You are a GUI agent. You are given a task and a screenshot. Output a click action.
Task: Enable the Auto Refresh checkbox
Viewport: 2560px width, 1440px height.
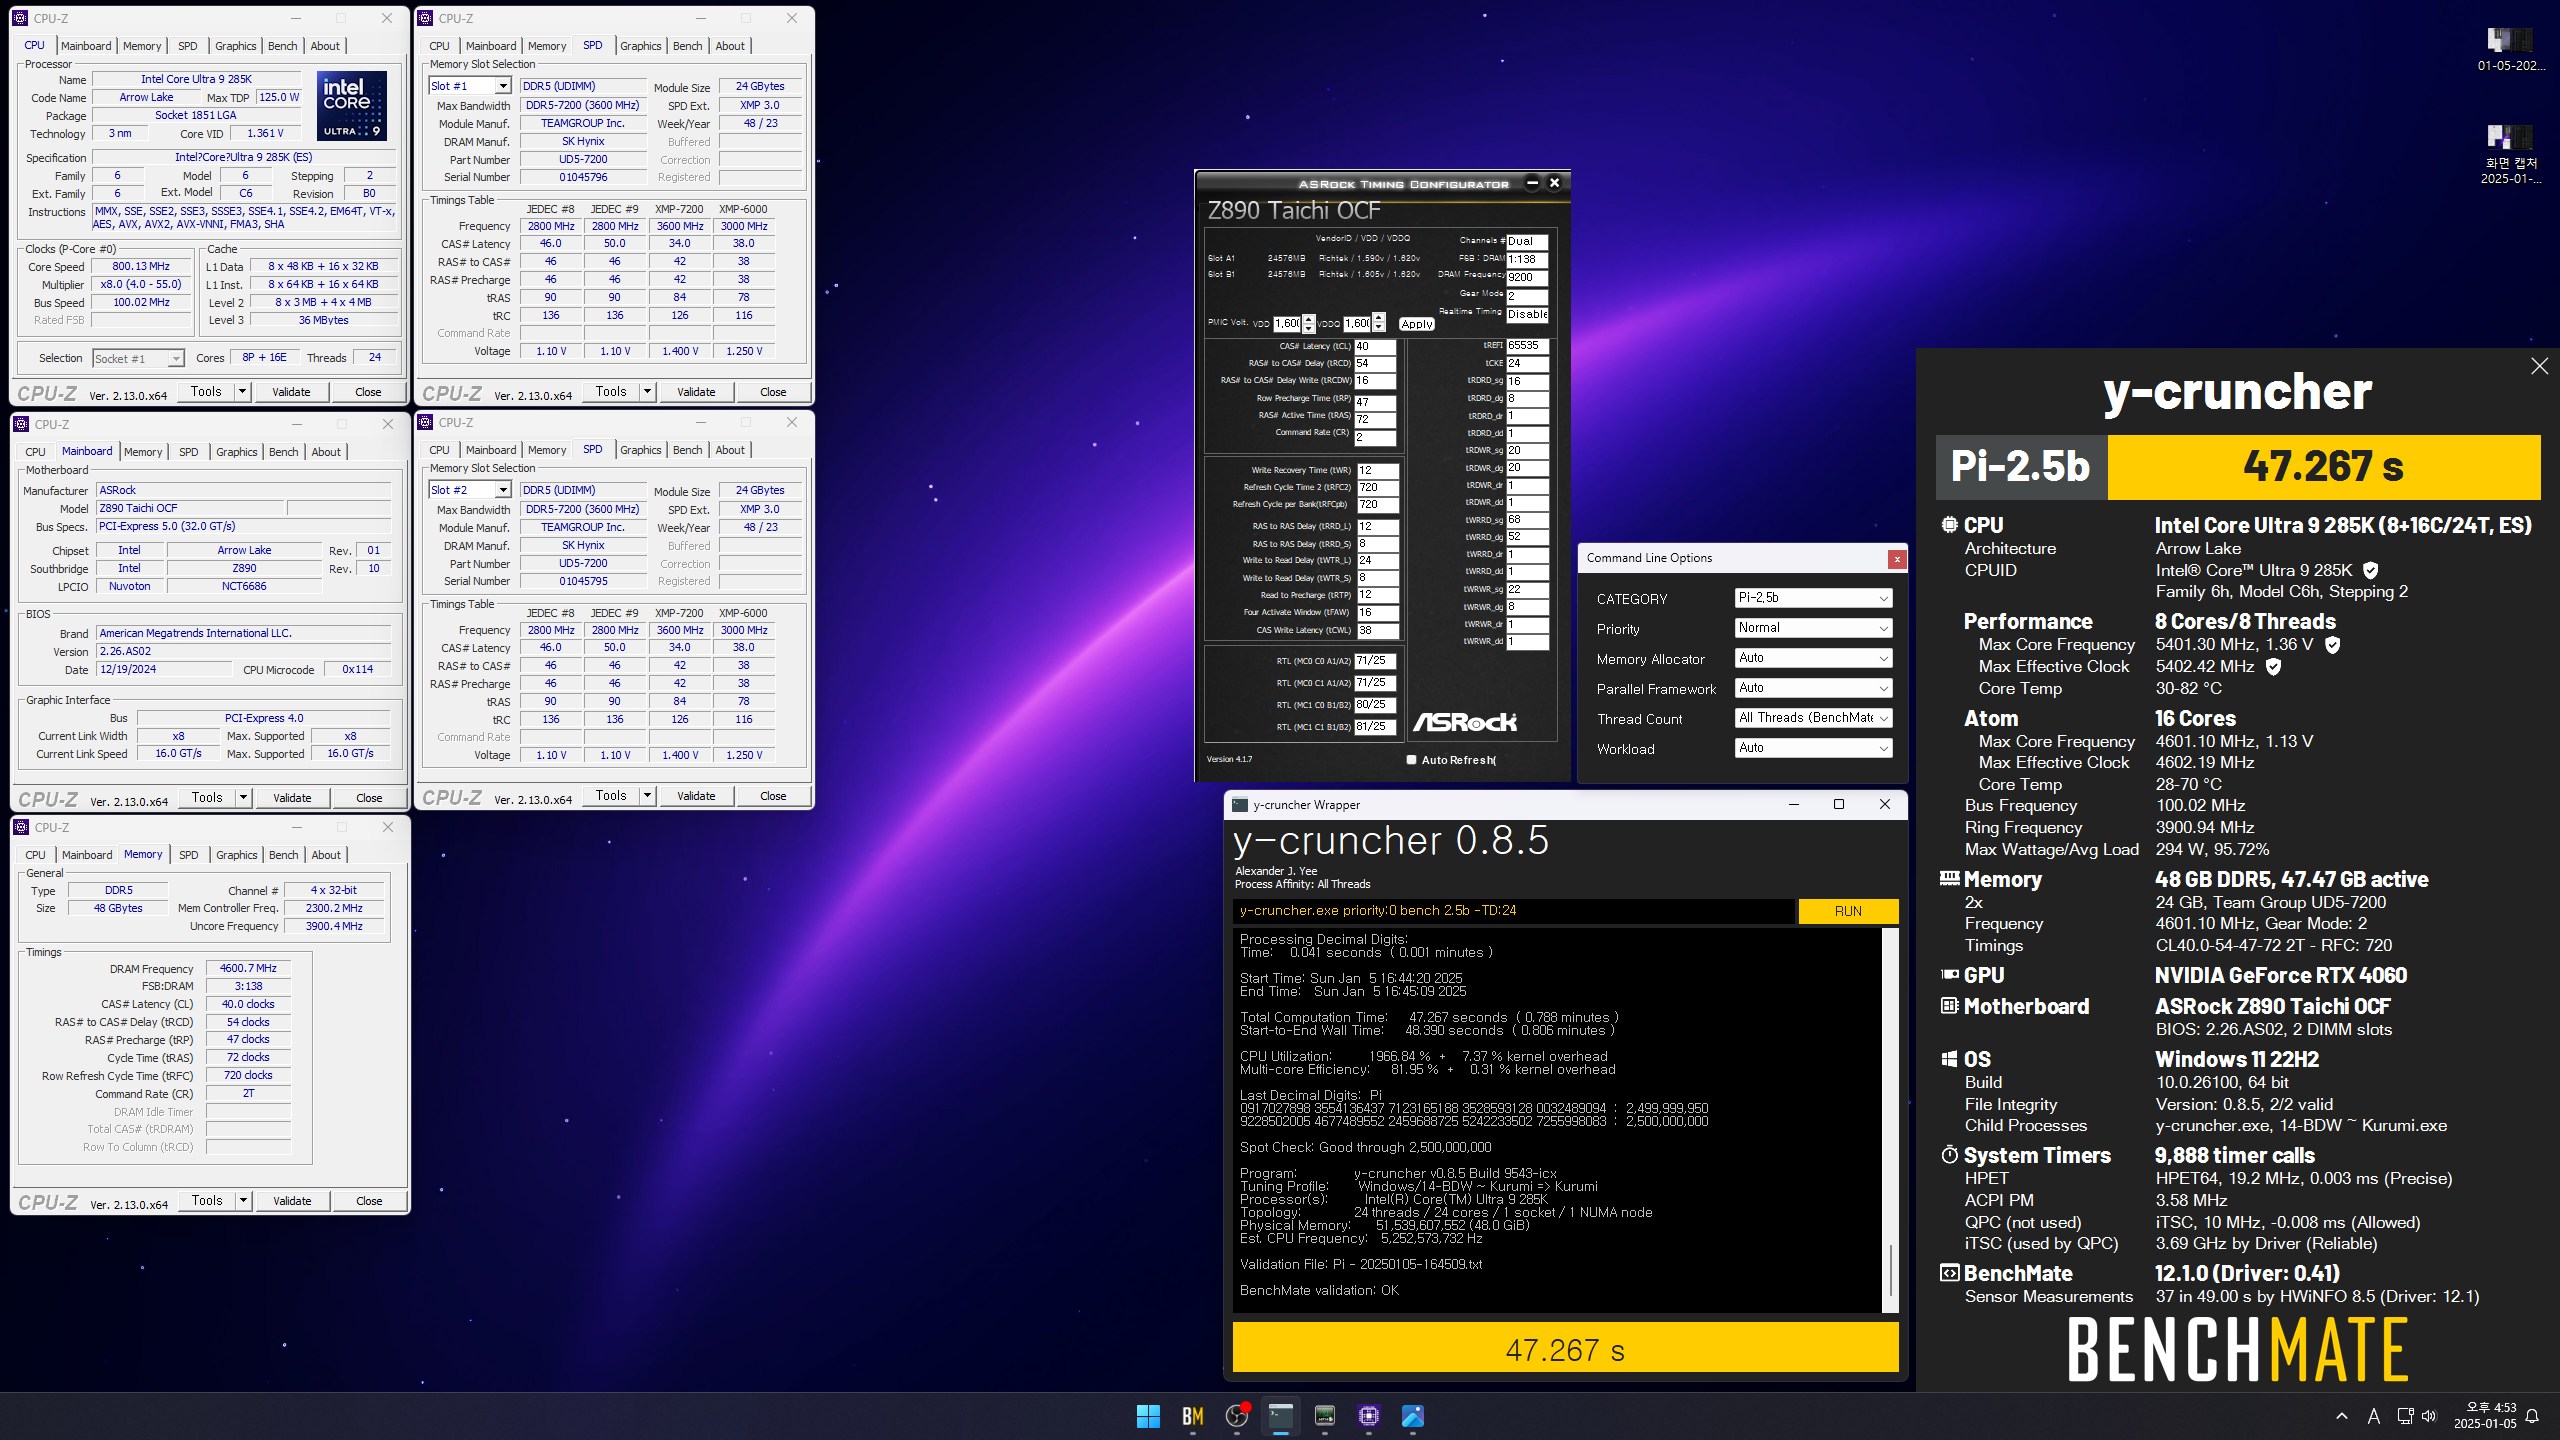[1412, 760]
